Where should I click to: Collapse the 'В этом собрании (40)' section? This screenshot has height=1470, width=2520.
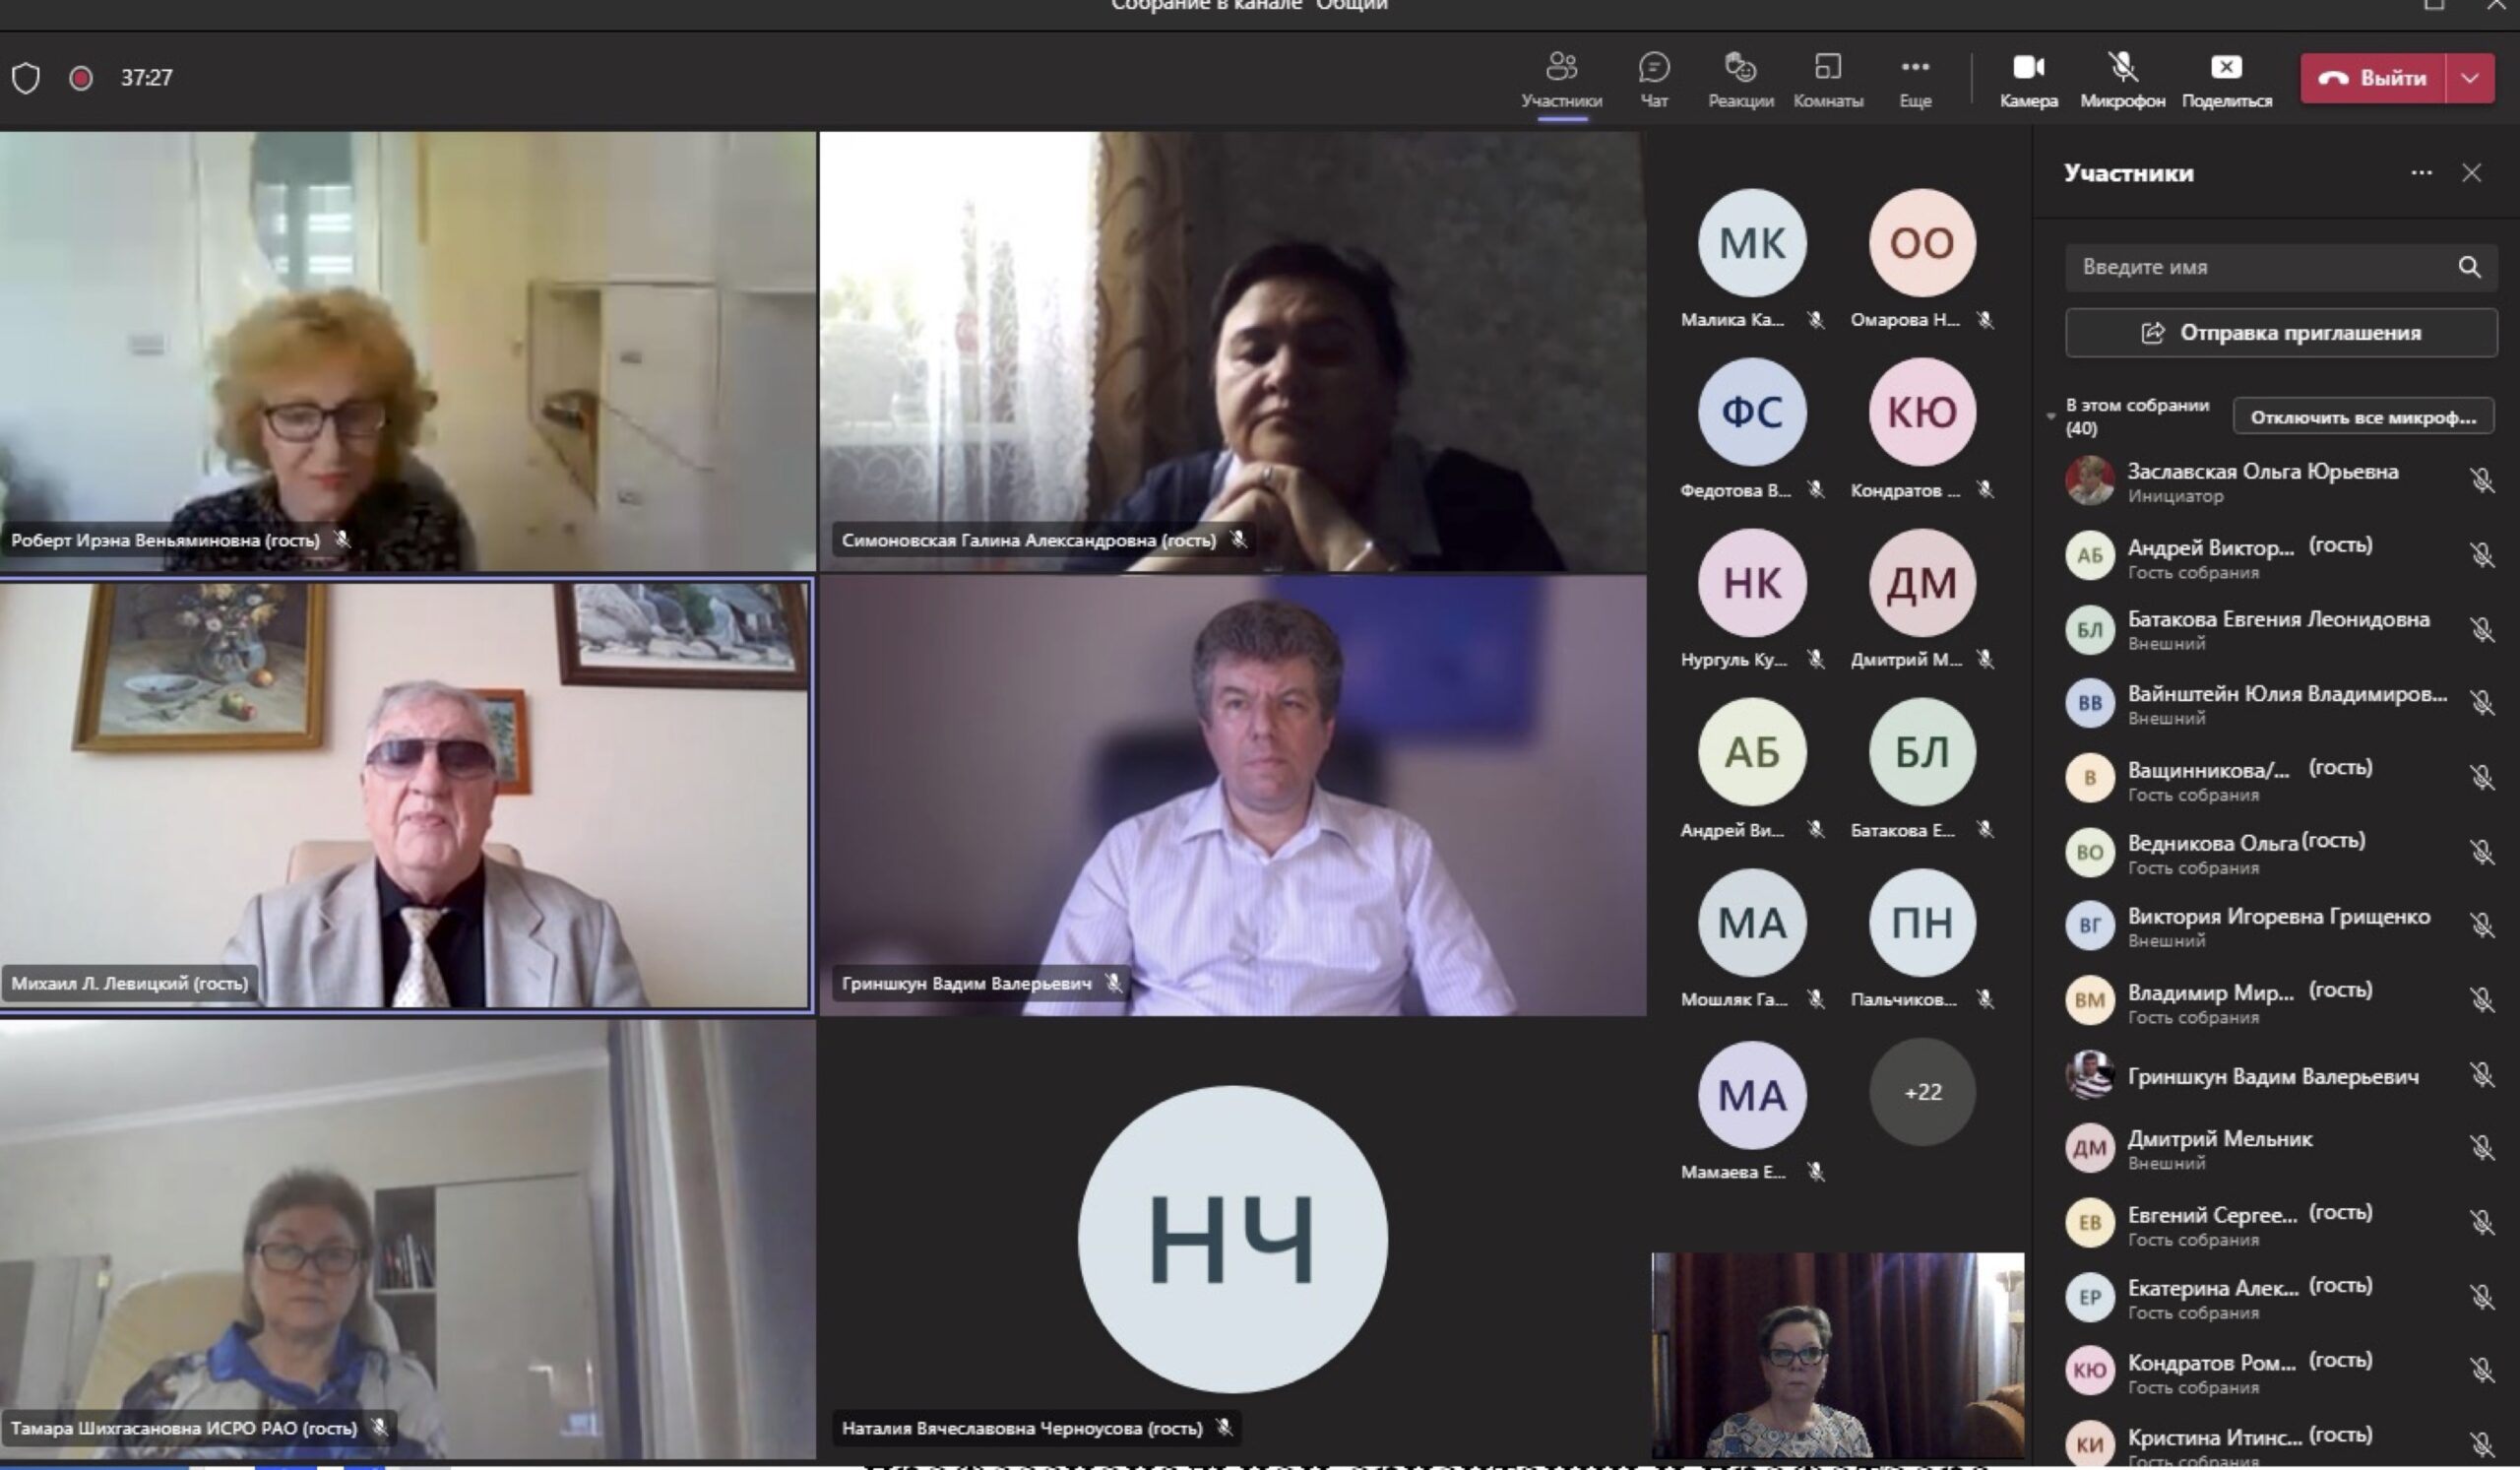[2051, 416]
